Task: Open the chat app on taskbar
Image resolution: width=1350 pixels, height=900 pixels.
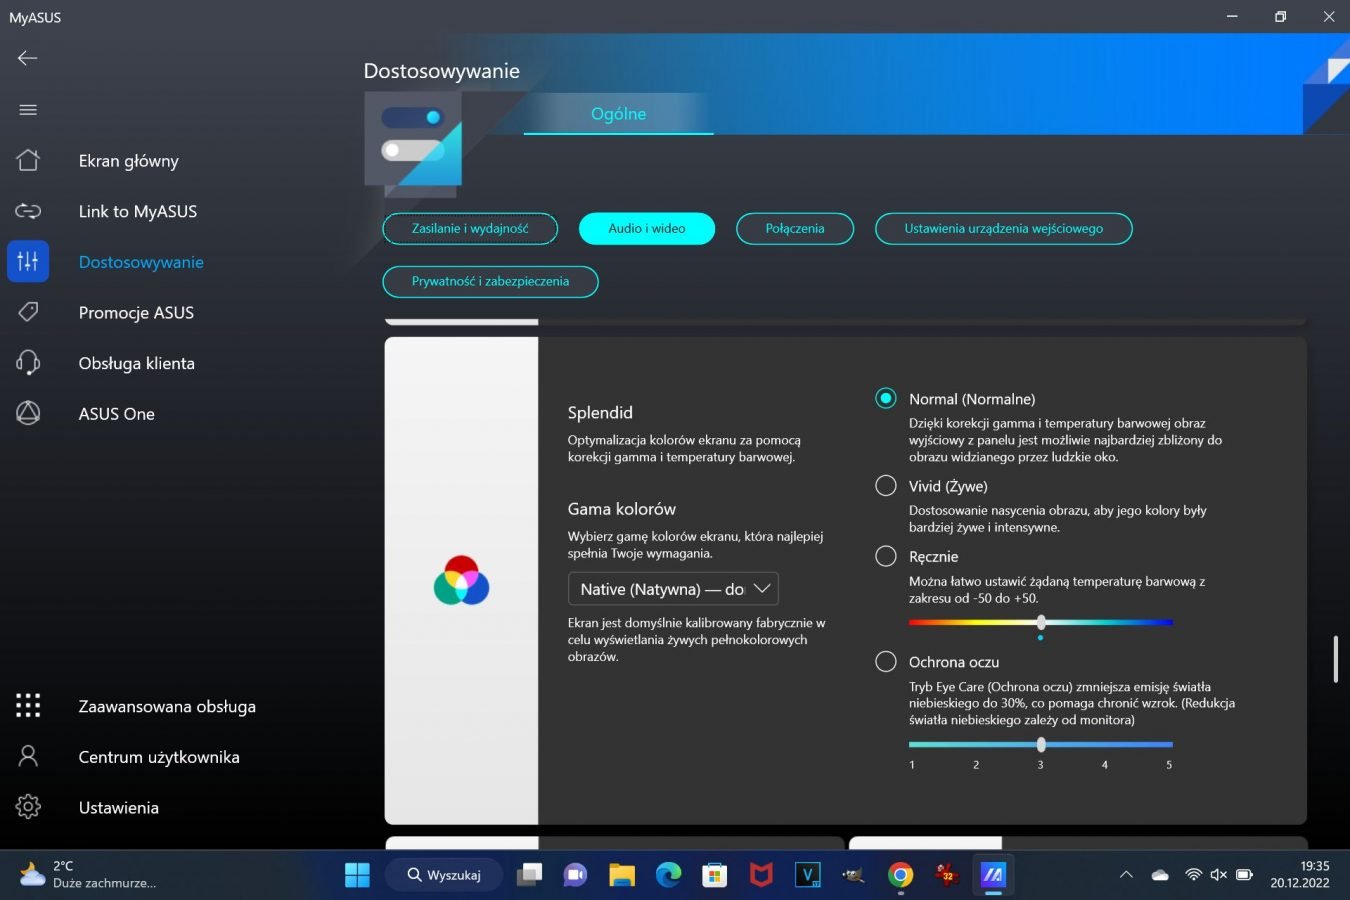Action: click(575, 875)
